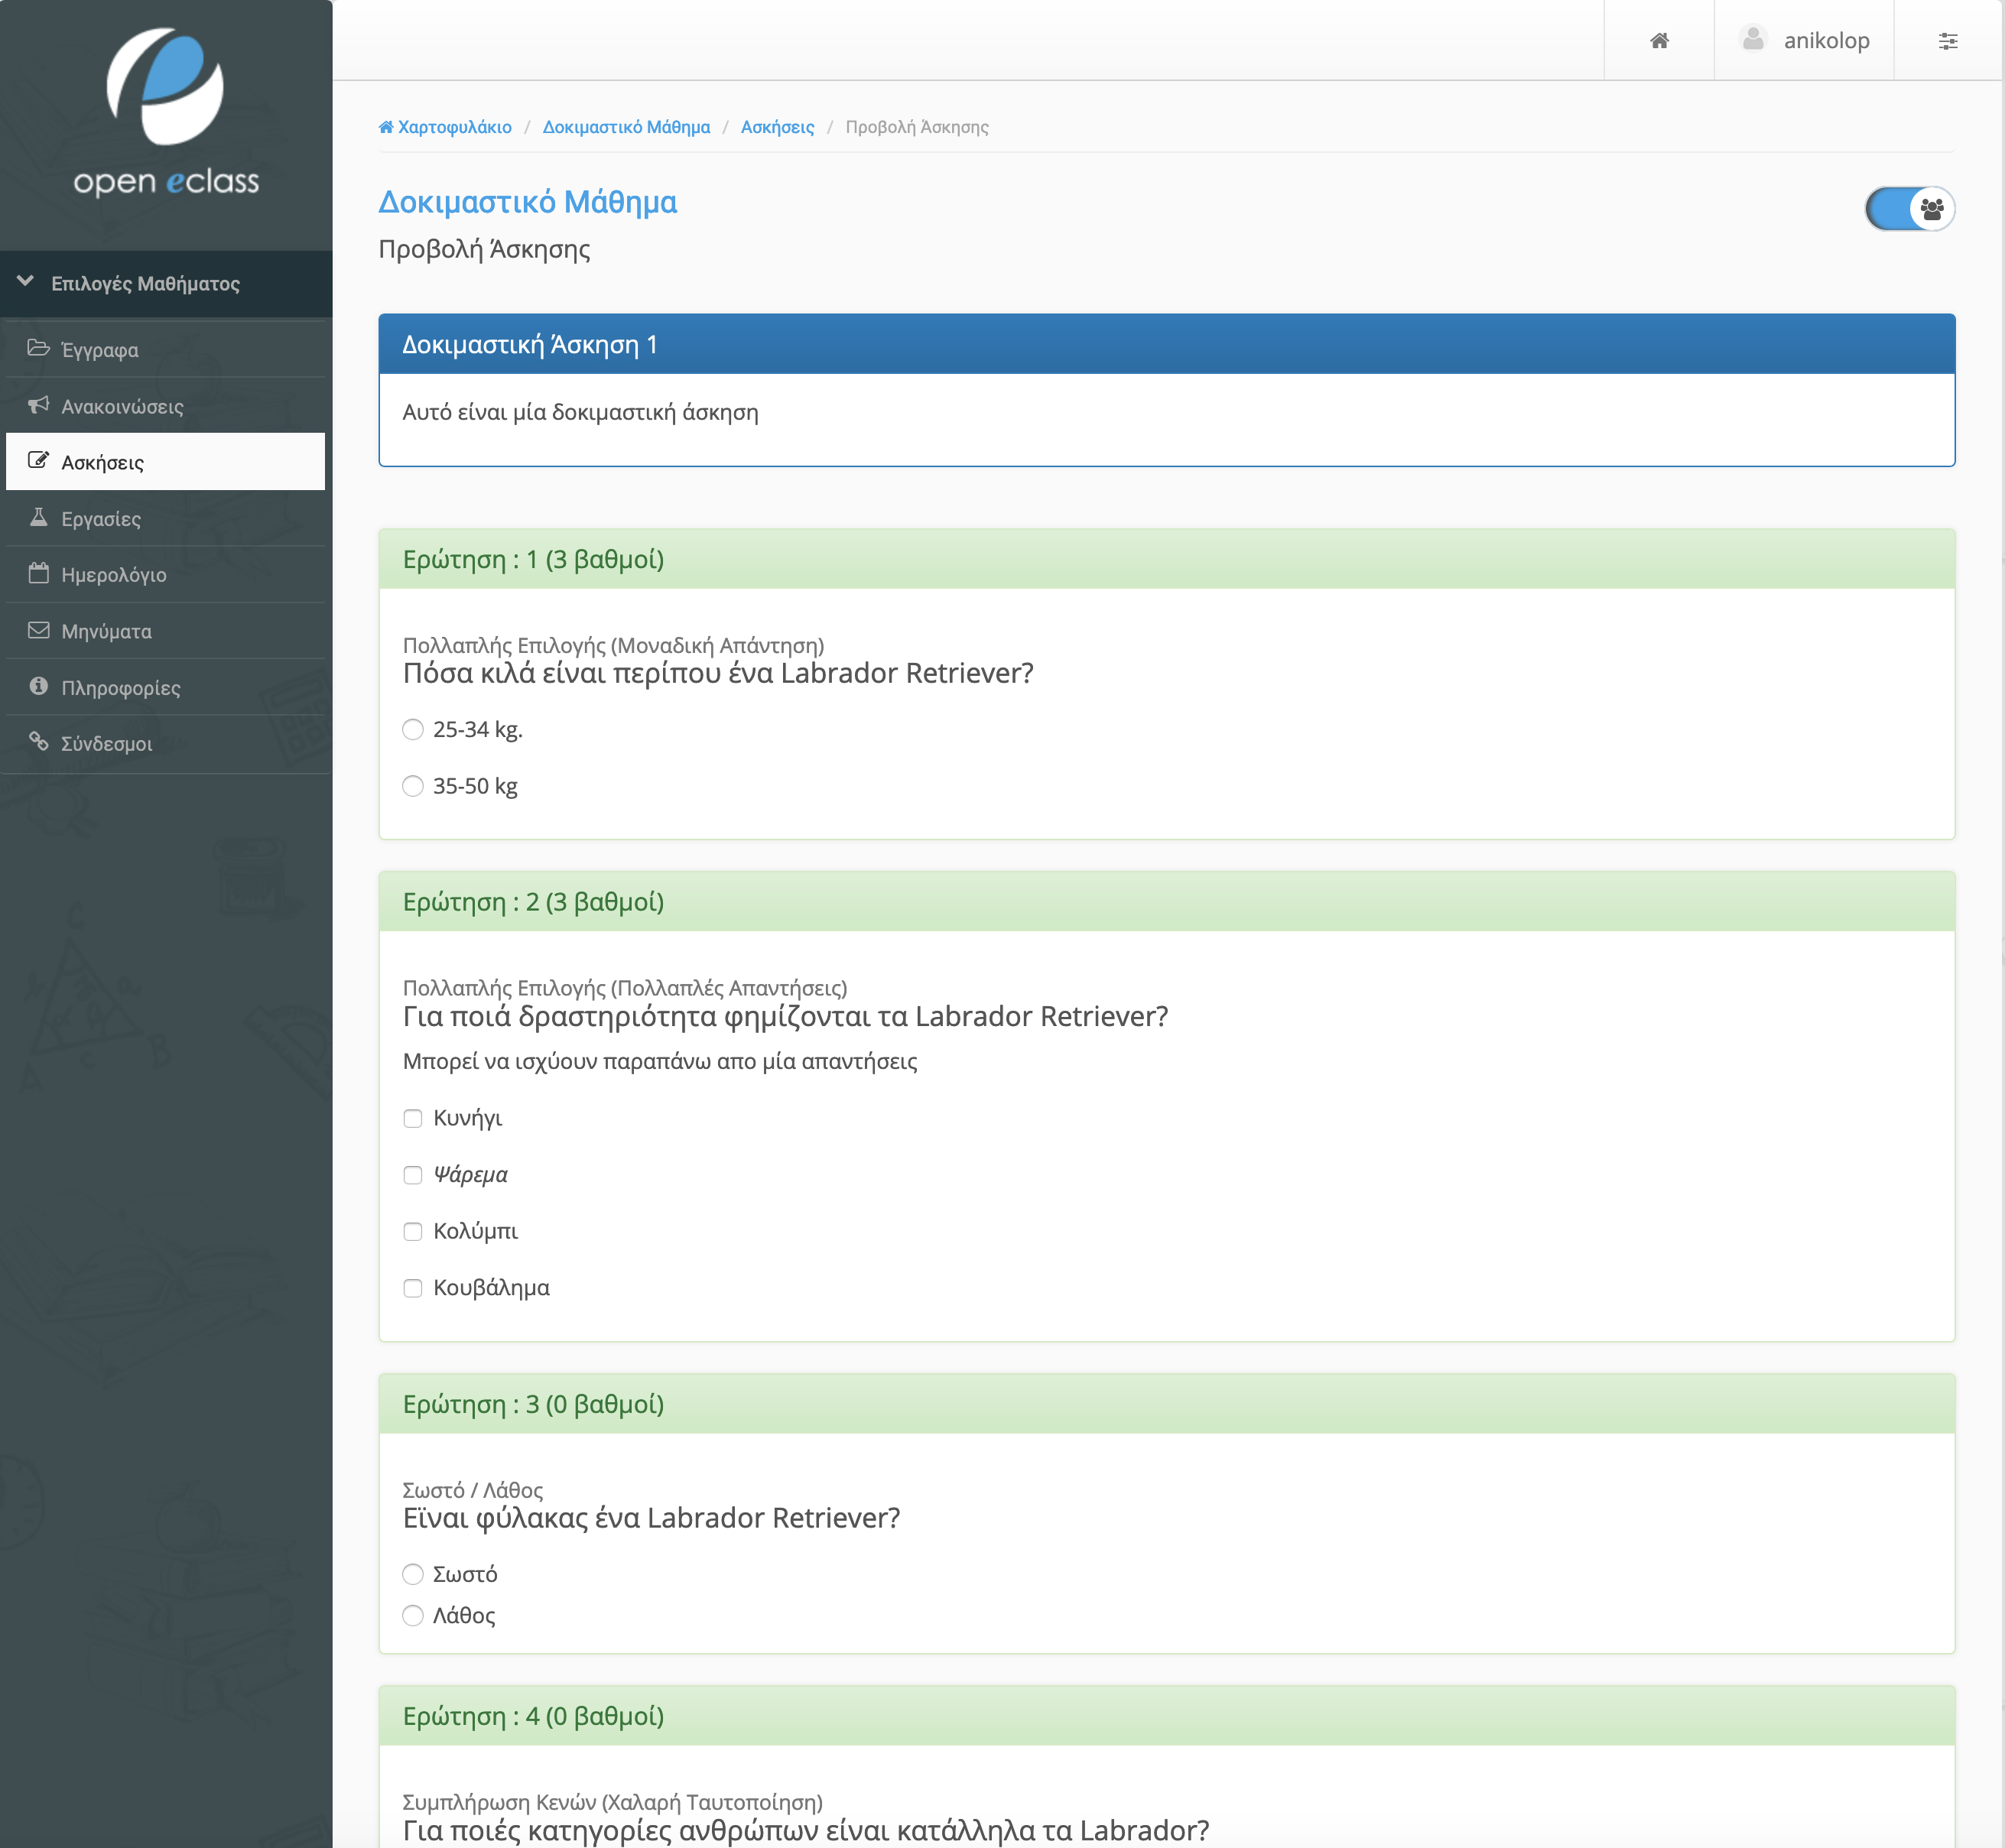Select the Σωστό radio button
Viewport: 2005px width, 1848px height.
coord(413,1575)
